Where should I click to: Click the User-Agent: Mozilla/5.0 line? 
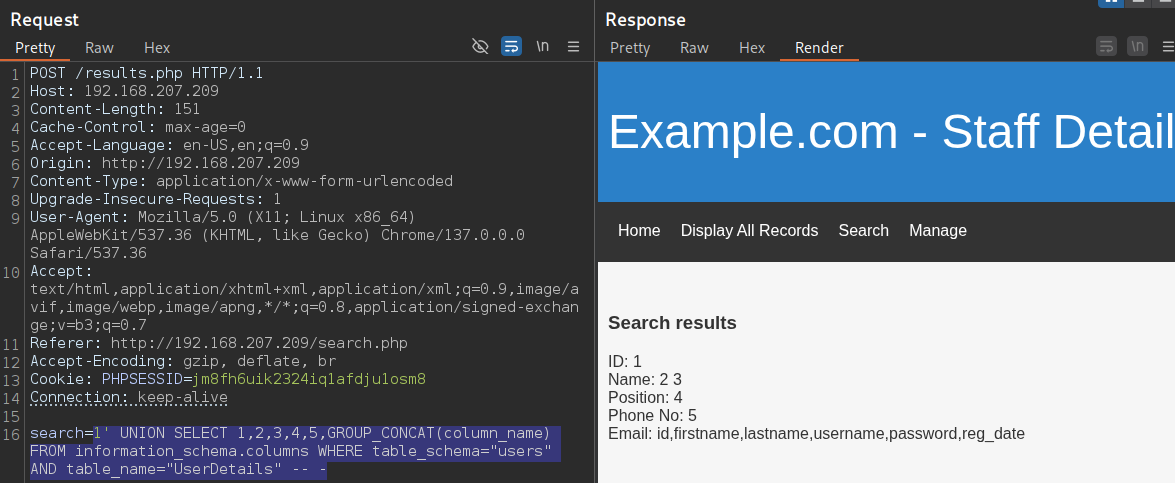(223, 217)
